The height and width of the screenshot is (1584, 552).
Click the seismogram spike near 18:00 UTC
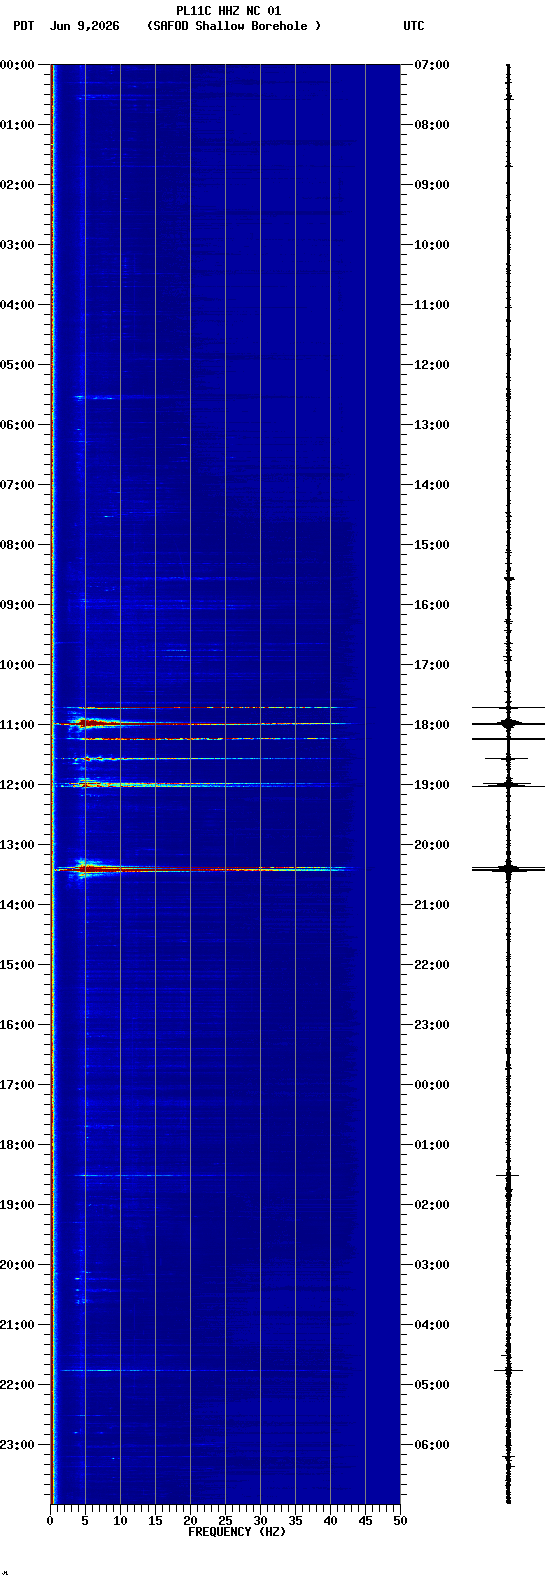tap(509, 723)
